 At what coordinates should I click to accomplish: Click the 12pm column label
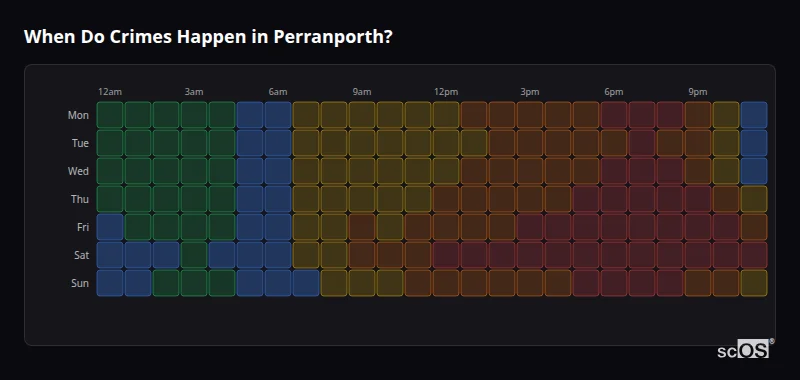(446, 92)
